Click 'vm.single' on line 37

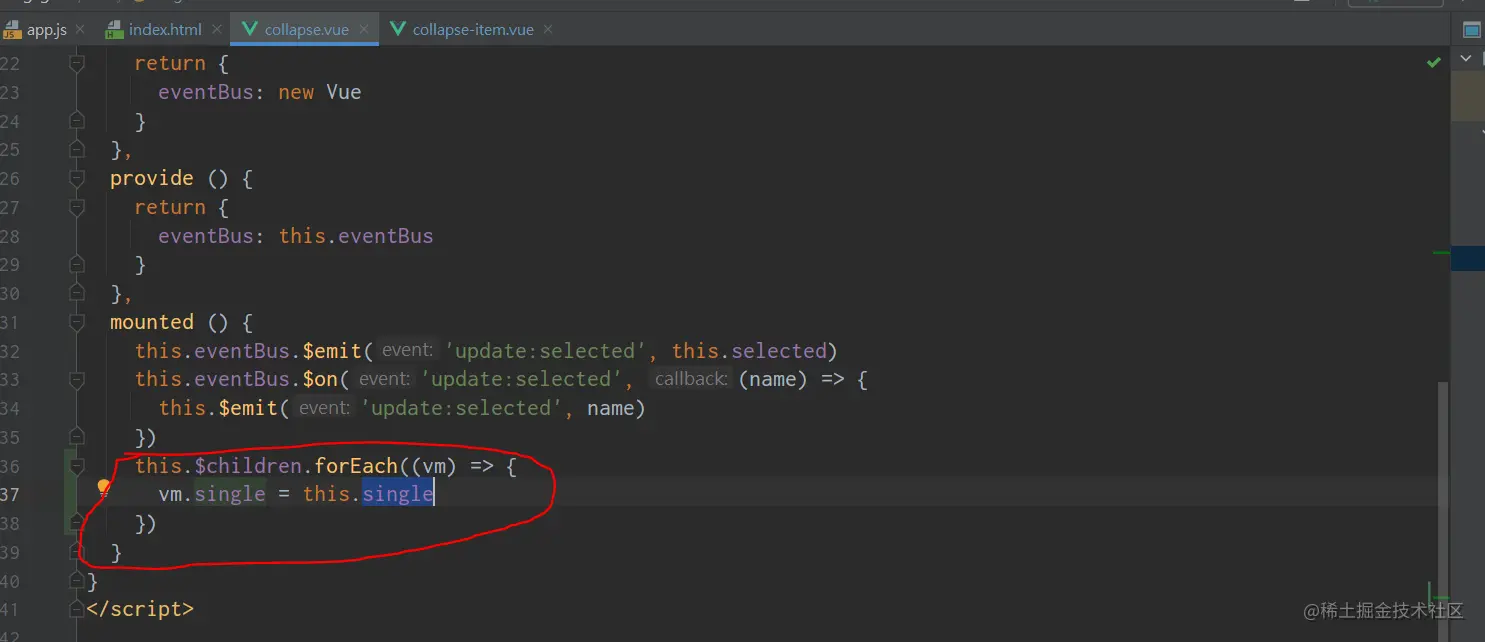coord(212,494)
